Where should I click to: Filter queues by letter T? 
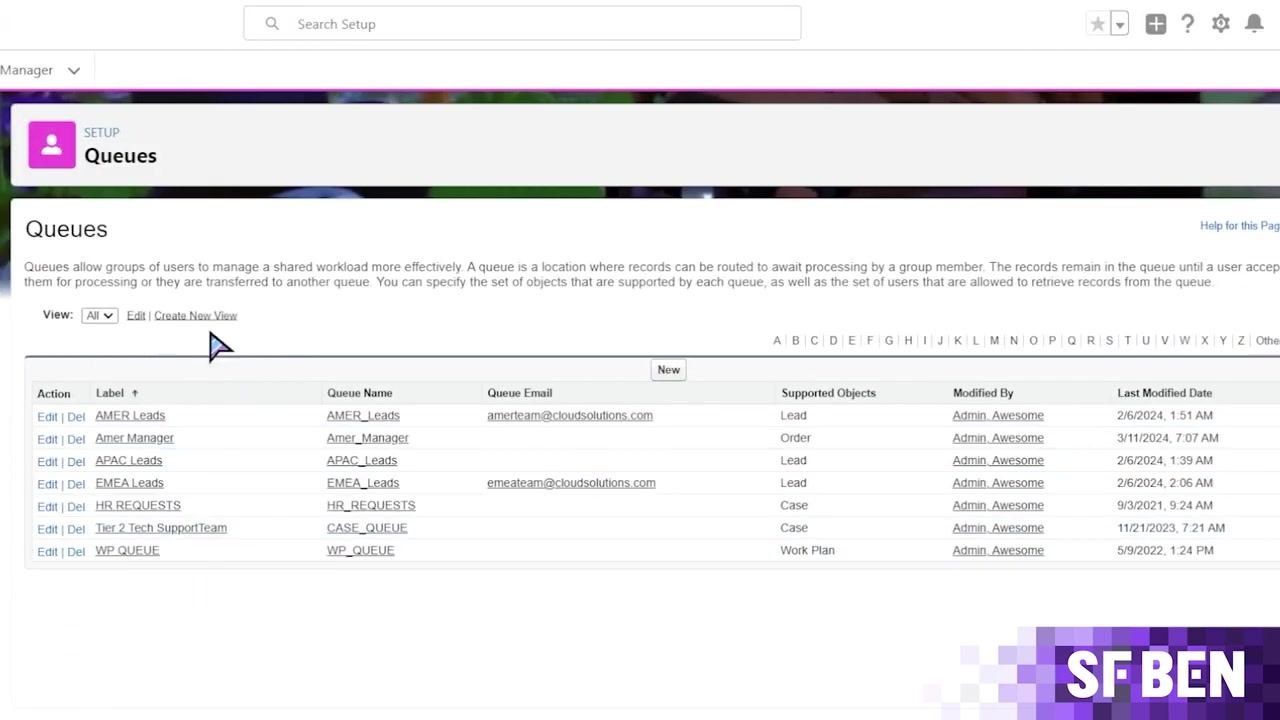tap(1127, 341)
